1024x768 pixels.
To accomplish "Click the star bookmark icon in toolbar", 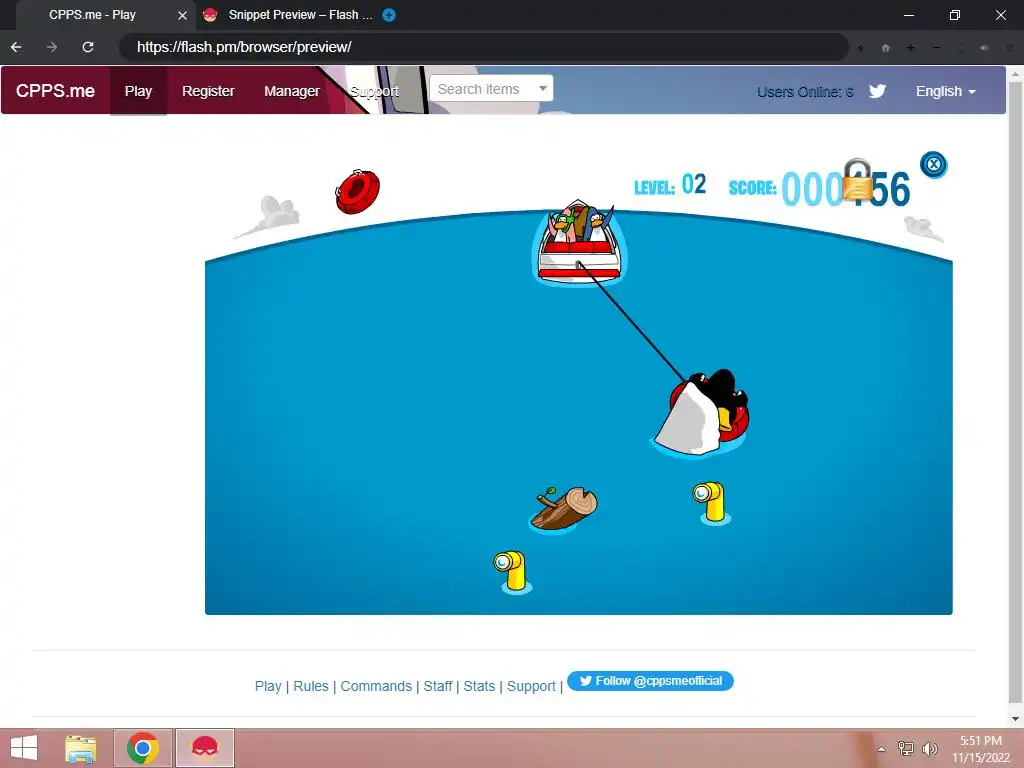I will [x=861, y=48].
